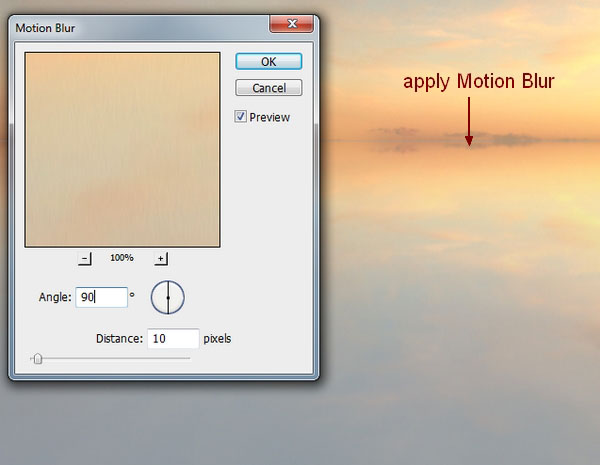This screenshot has height=465, width=600.
Task: Click the angle direction dial
Action: coord(168,297)
